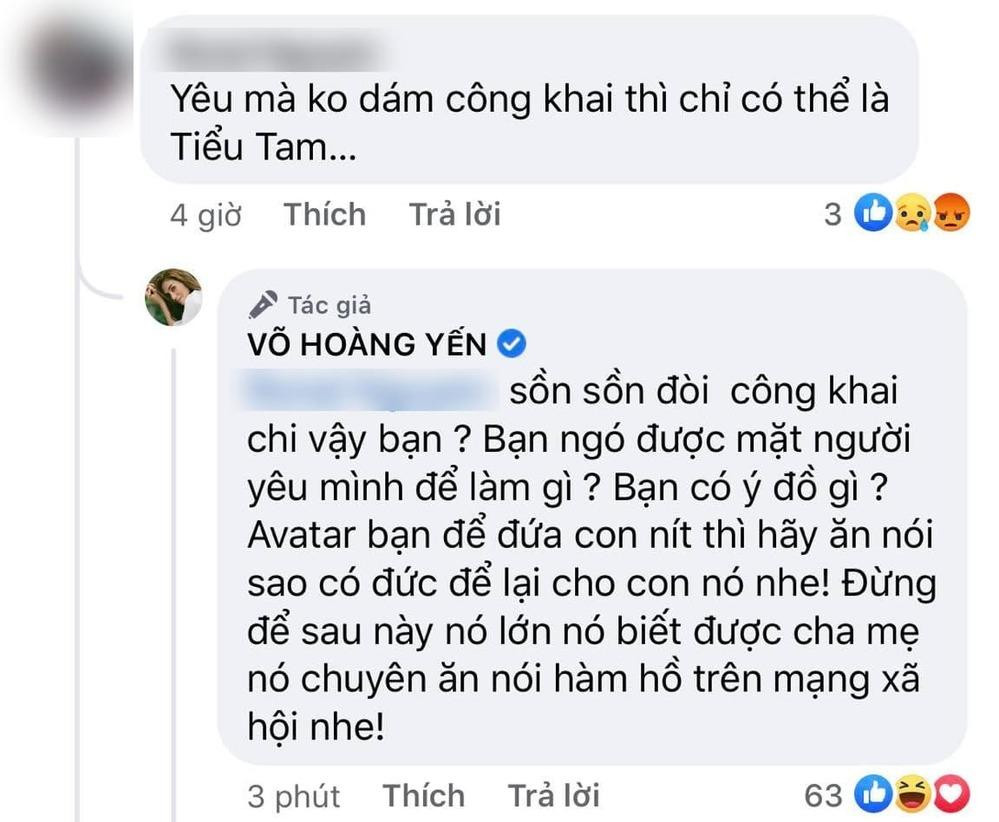Viewport: 999px width, 822px height.
Task: View the 63 reactions count on the reply
Action: 824,796
